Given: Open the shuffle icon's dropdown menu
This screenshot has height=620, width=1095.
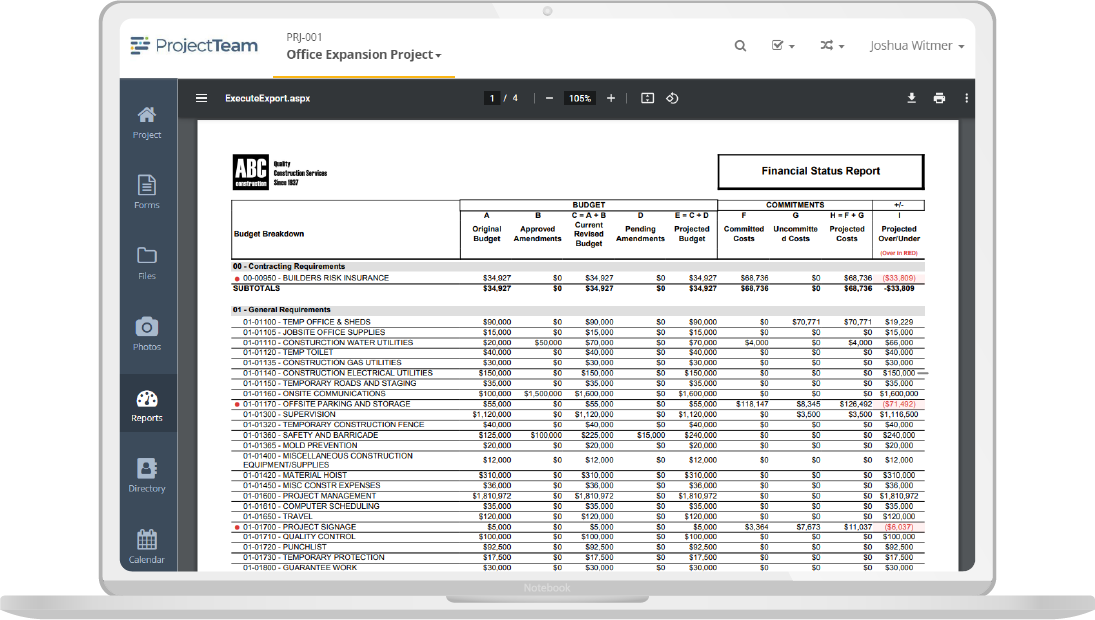Looking at the screenshot, I should pyautogui.click(x=832, y=46).
